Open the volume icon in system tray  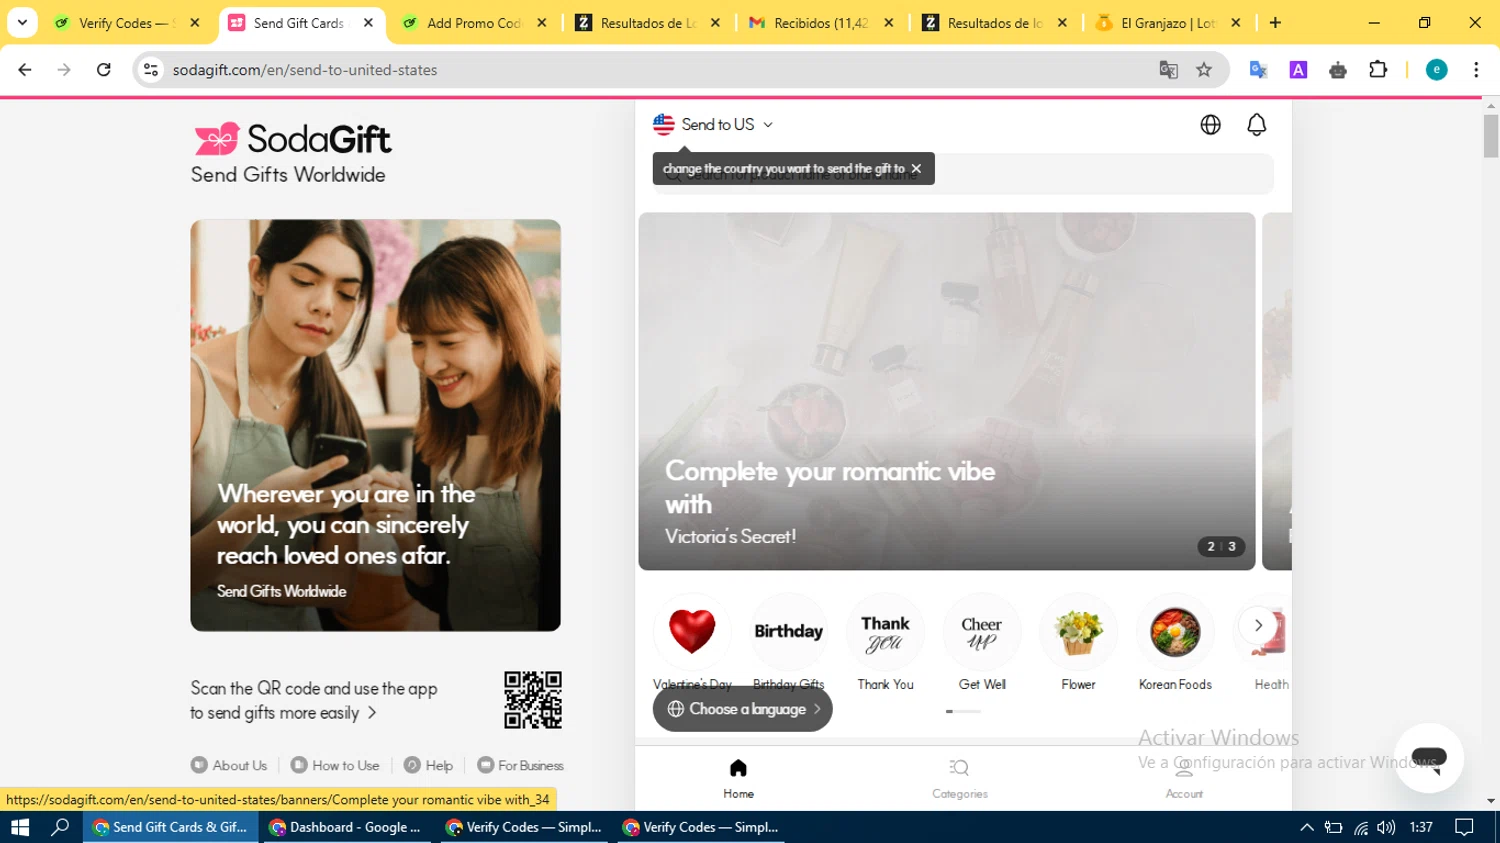click(1386, 827)
